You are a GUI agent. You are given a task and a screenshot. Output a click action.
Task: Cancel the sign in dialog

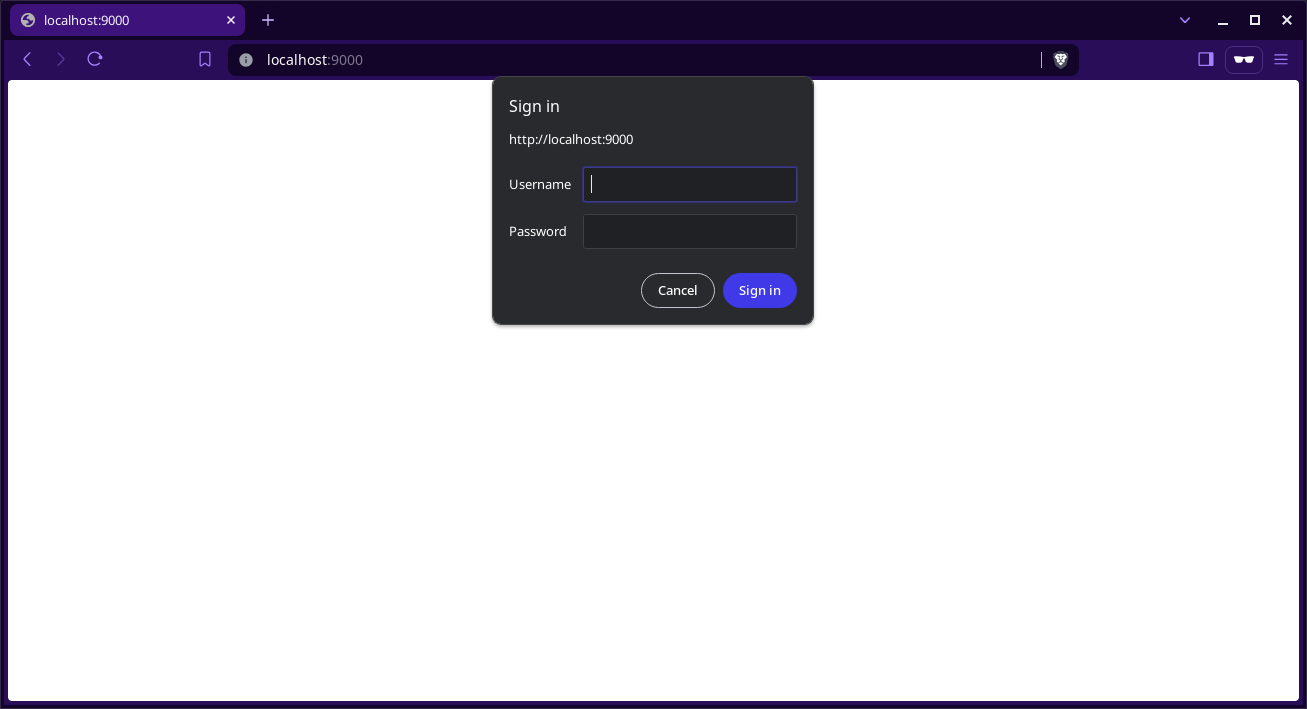[677, 290]
